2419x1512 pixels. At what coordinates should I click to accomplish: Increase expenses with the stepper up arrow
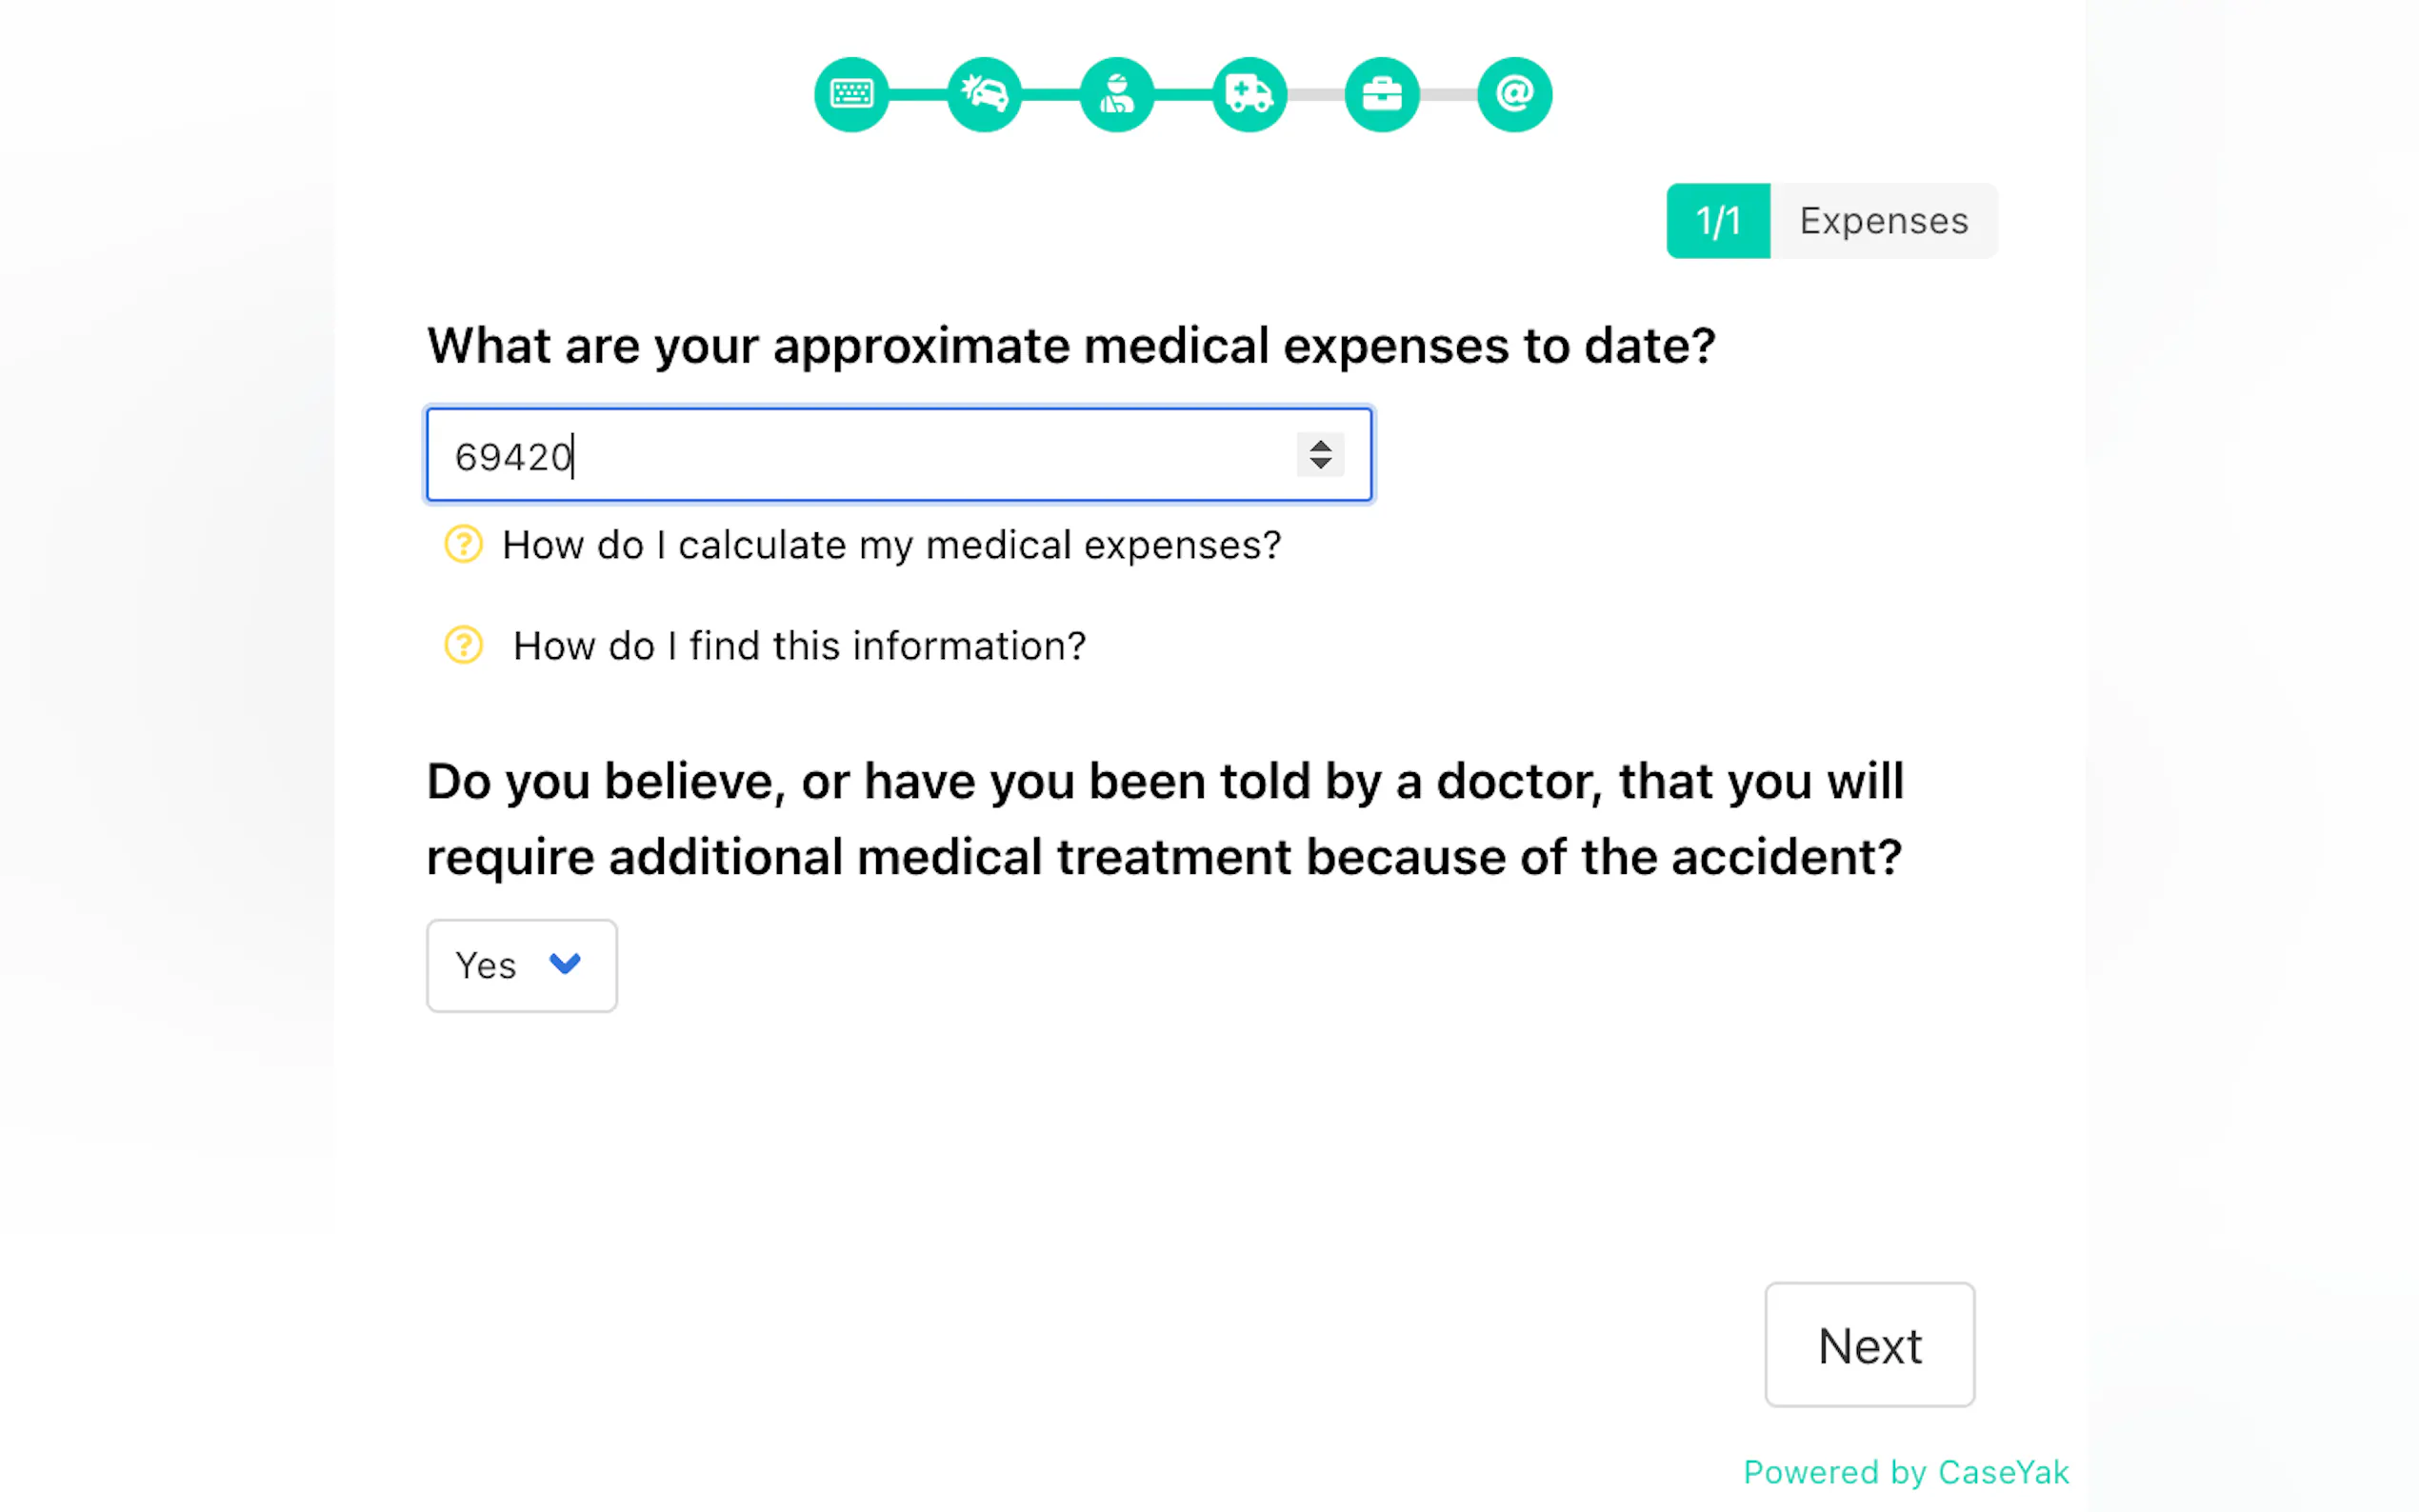click(x=1320, y=446)
